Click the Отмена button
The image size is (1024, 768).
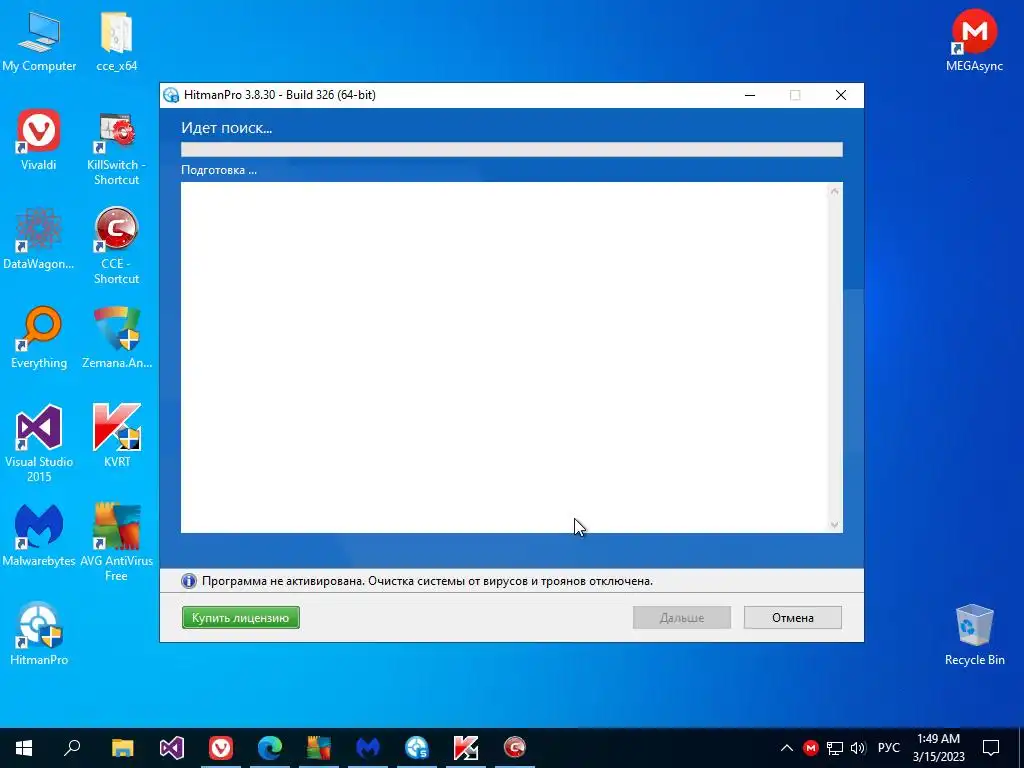pos(793,618)
